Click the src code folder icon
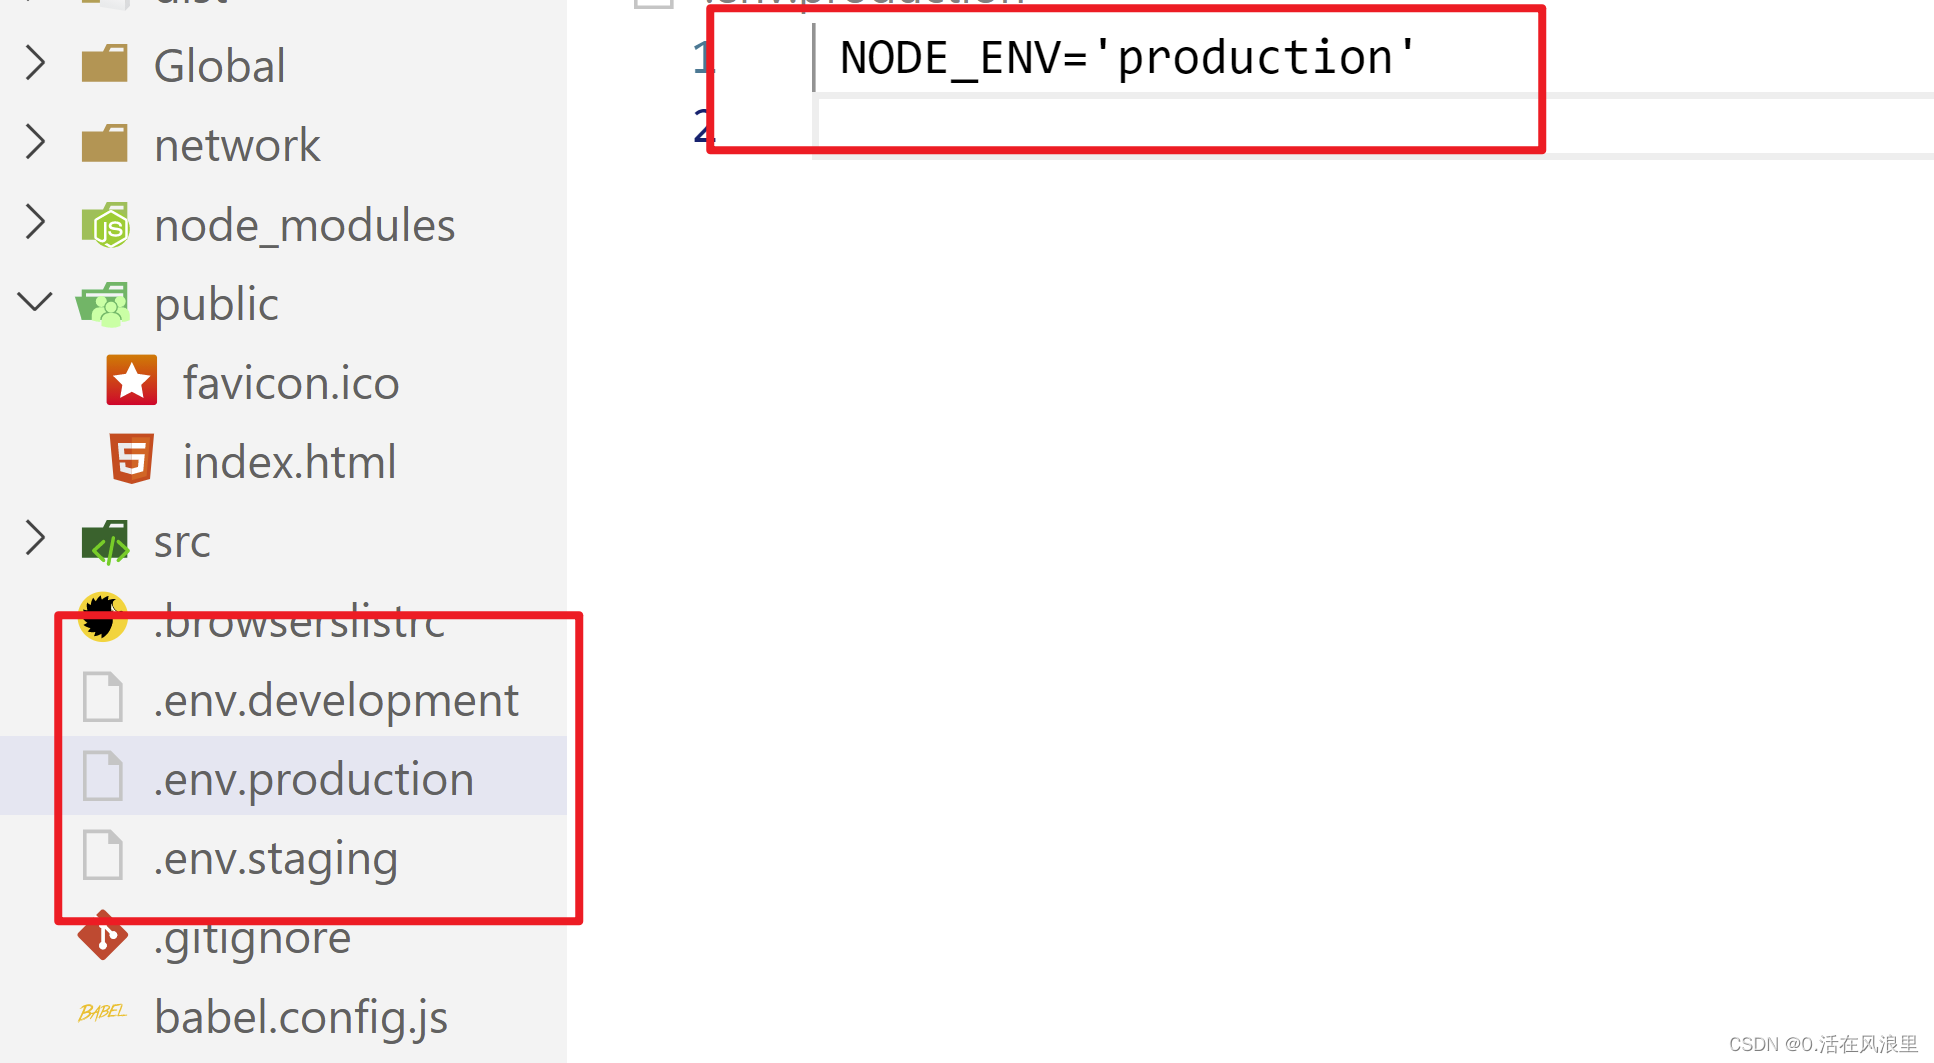The image size is (1934, 1063). point(105,541)
